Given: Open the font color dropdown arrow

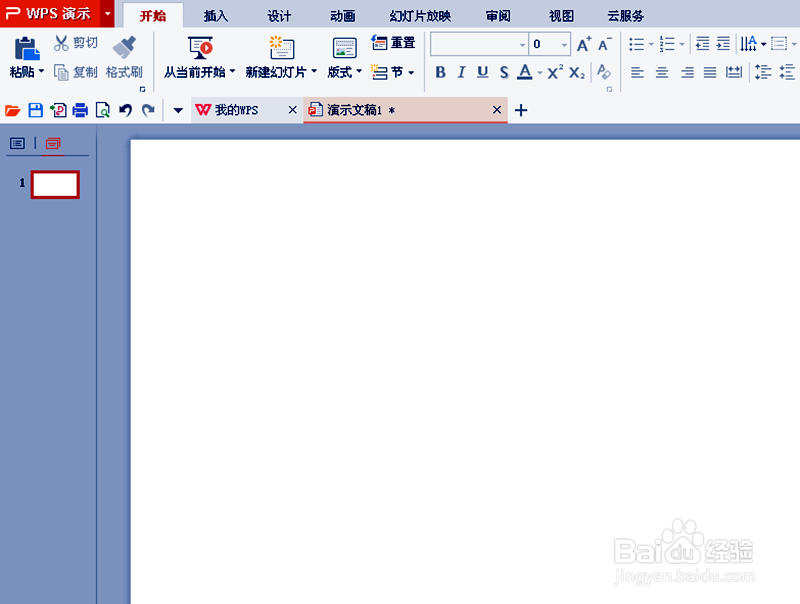Looking at the screenshot, I should click(x=539, y=73).
